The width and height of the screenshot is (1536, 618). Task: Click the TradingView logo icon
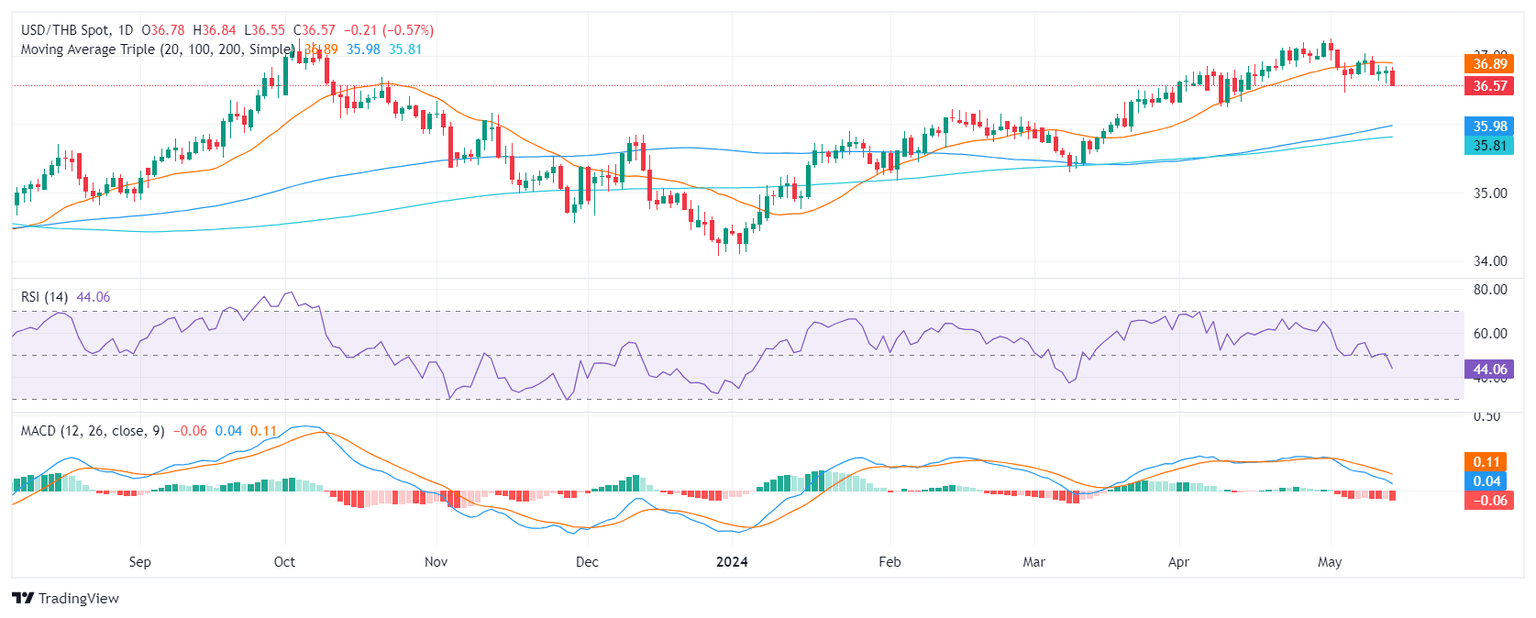pyautogui.click(x=22, y=598)
